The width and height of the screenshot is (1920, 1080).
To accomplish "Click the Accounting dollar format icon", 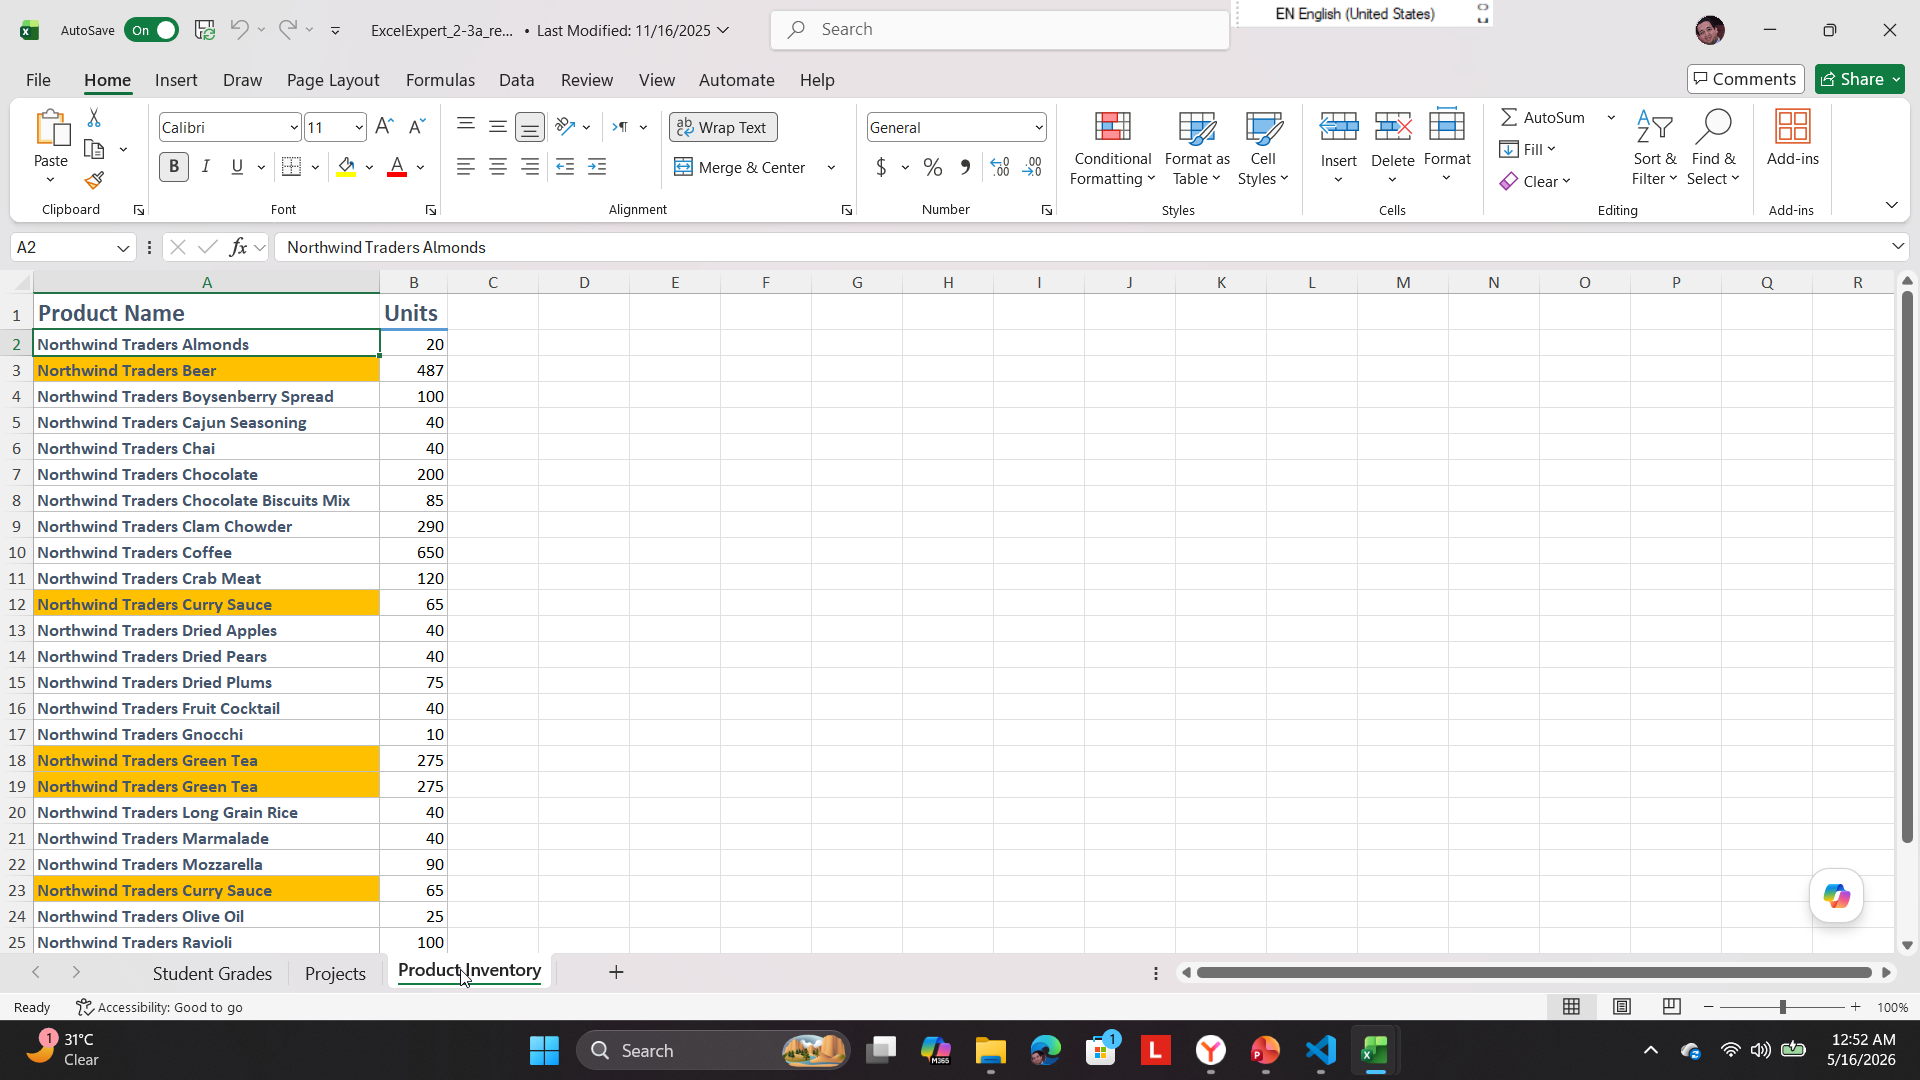I will click(x=881, y=167).
